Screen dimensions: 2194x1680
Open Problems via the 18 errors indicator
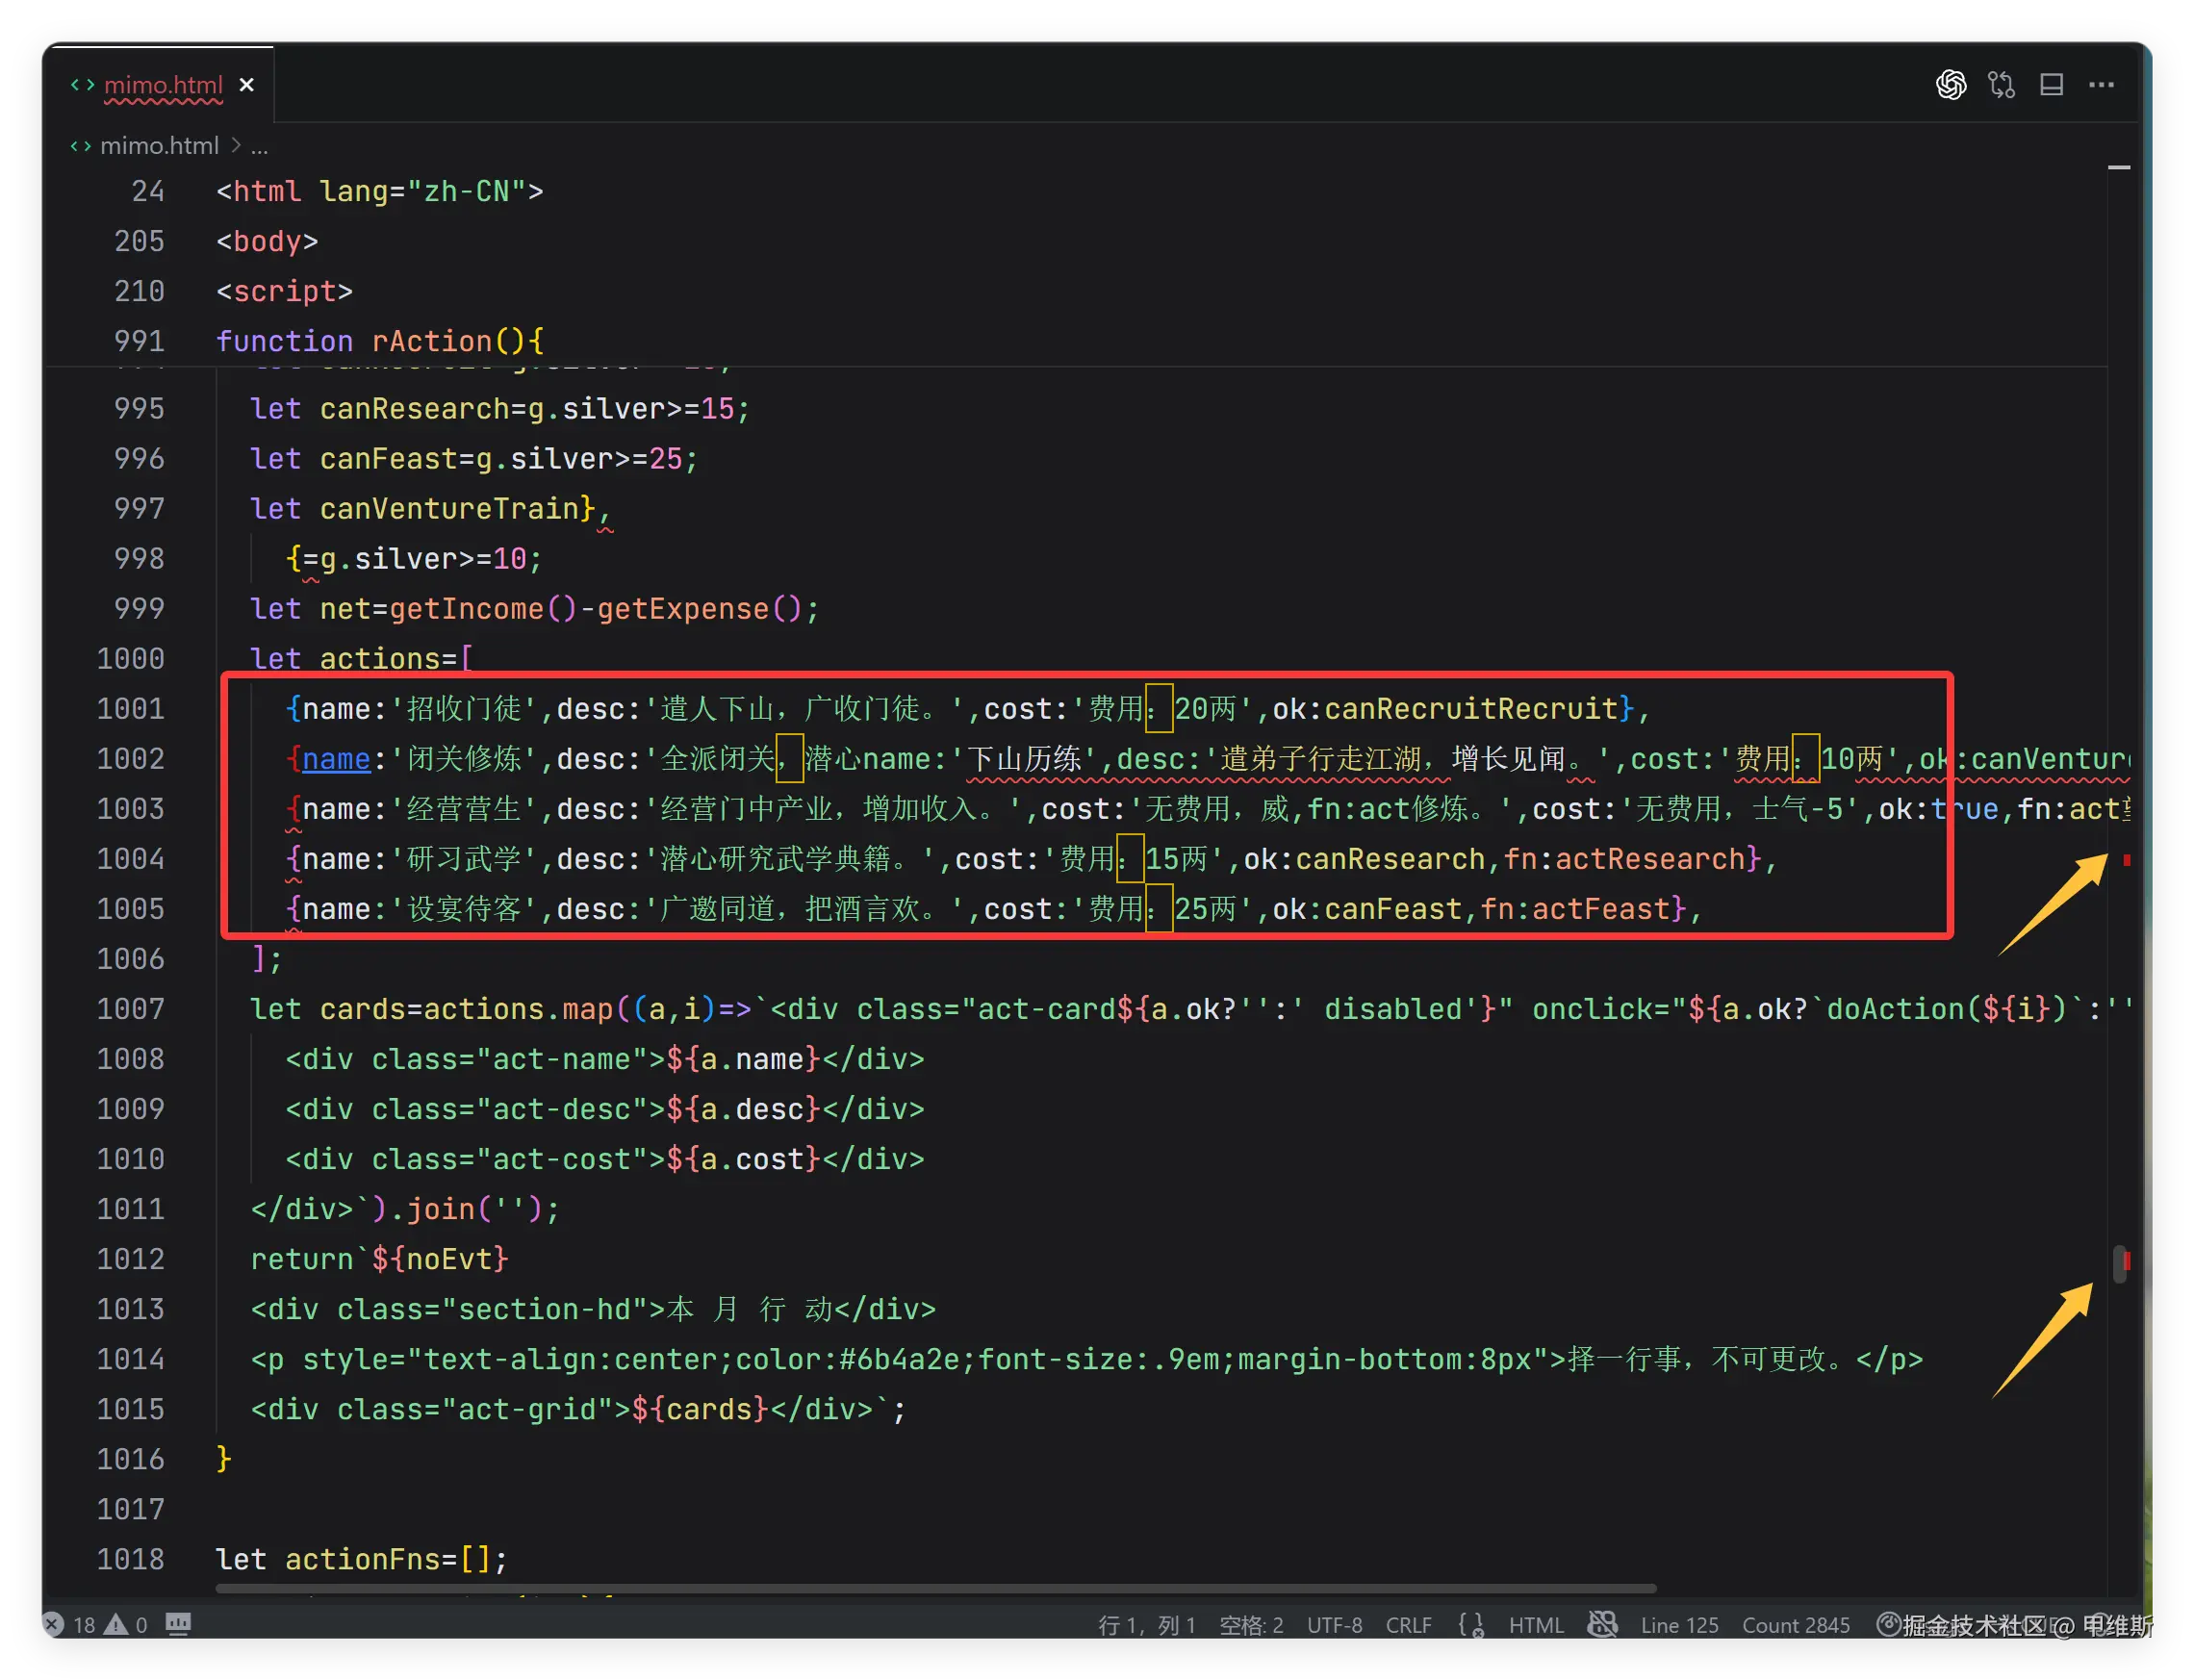(71, 1625)
